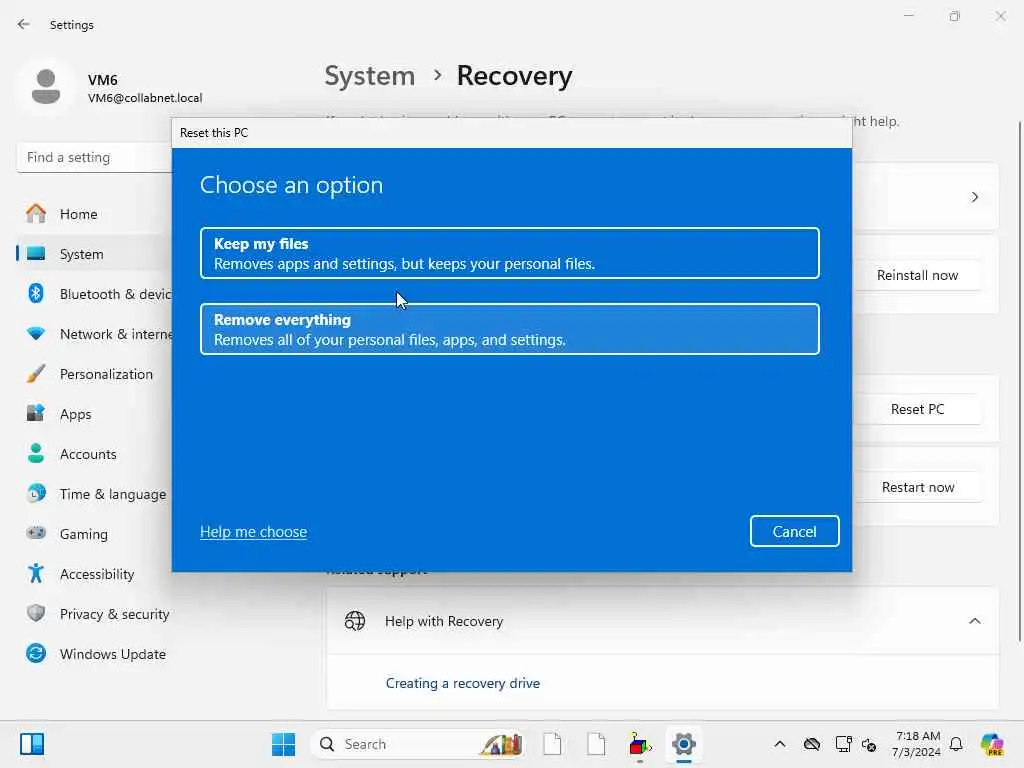Open the second blank document taskbar icon
This screenshot has height=768, width=1024.
[596, 744]
